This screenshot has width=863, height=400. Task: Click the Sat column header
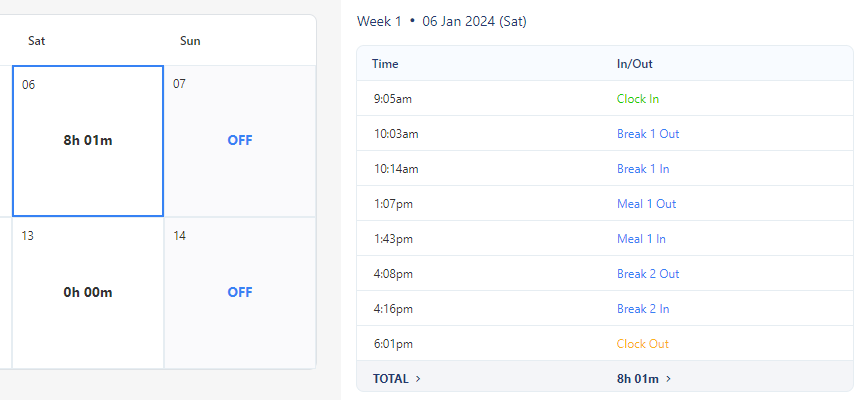pyautogui.click(x=37, y=41)
